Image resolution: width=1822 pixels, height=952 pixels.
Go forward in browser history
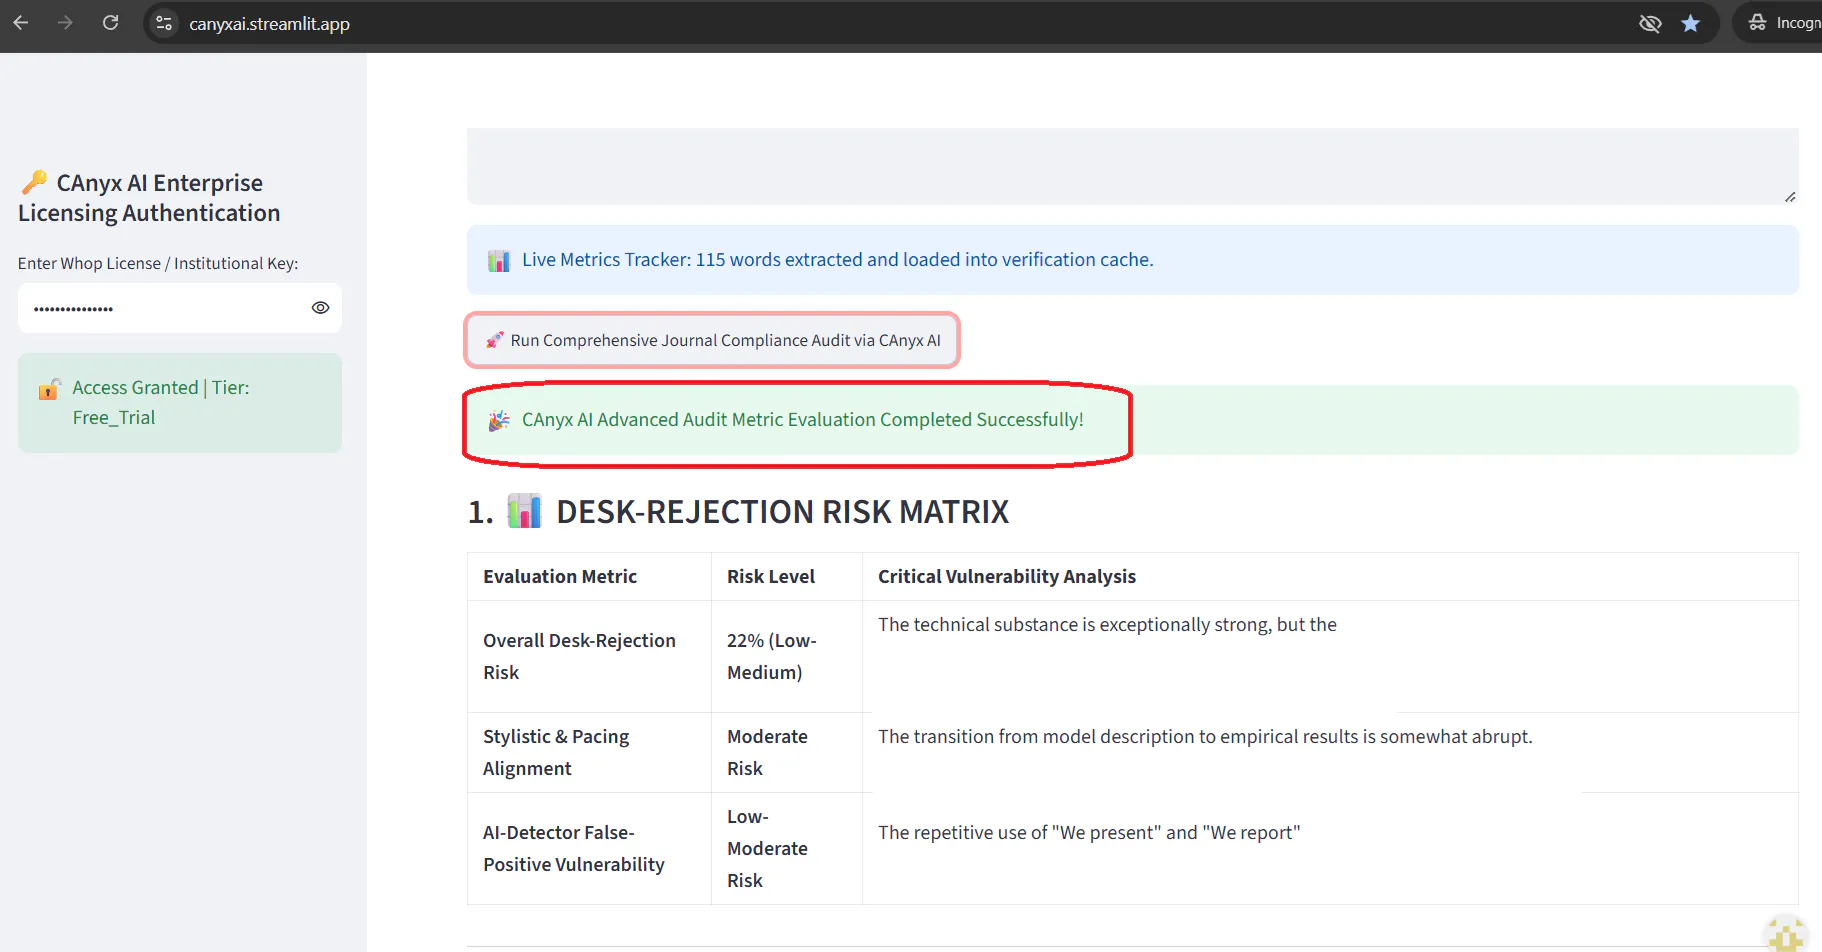[x=66, y=23]
